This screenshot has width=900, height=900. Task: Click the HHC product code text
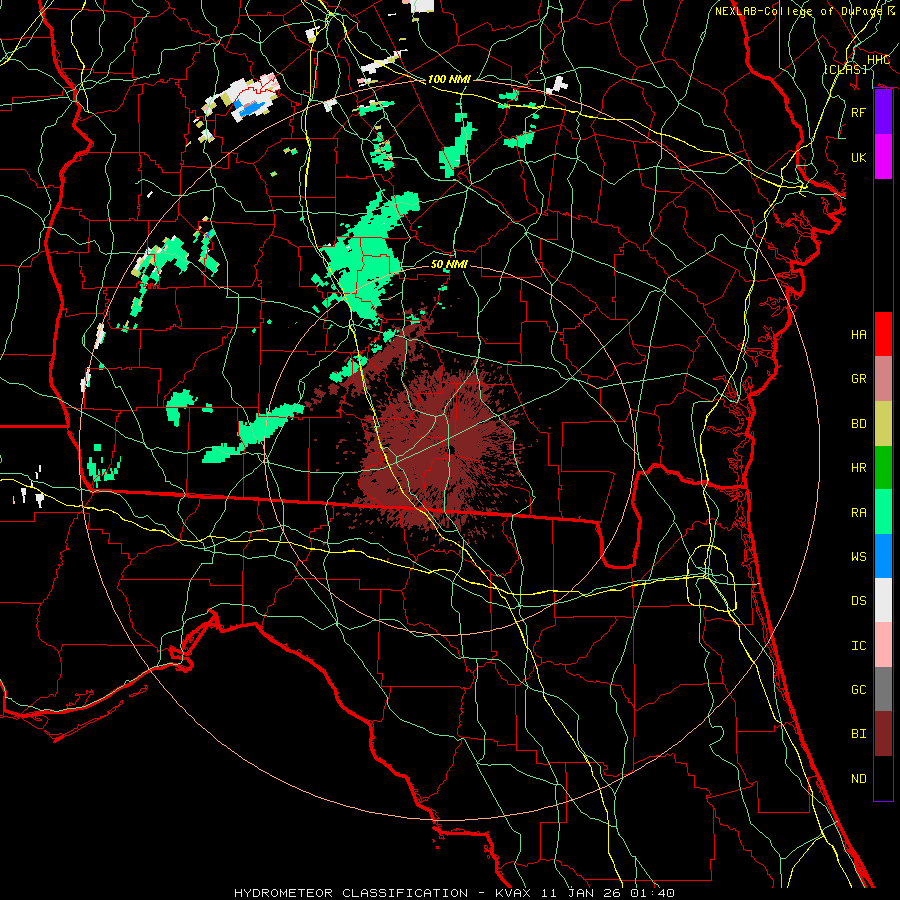coord(879,60)
